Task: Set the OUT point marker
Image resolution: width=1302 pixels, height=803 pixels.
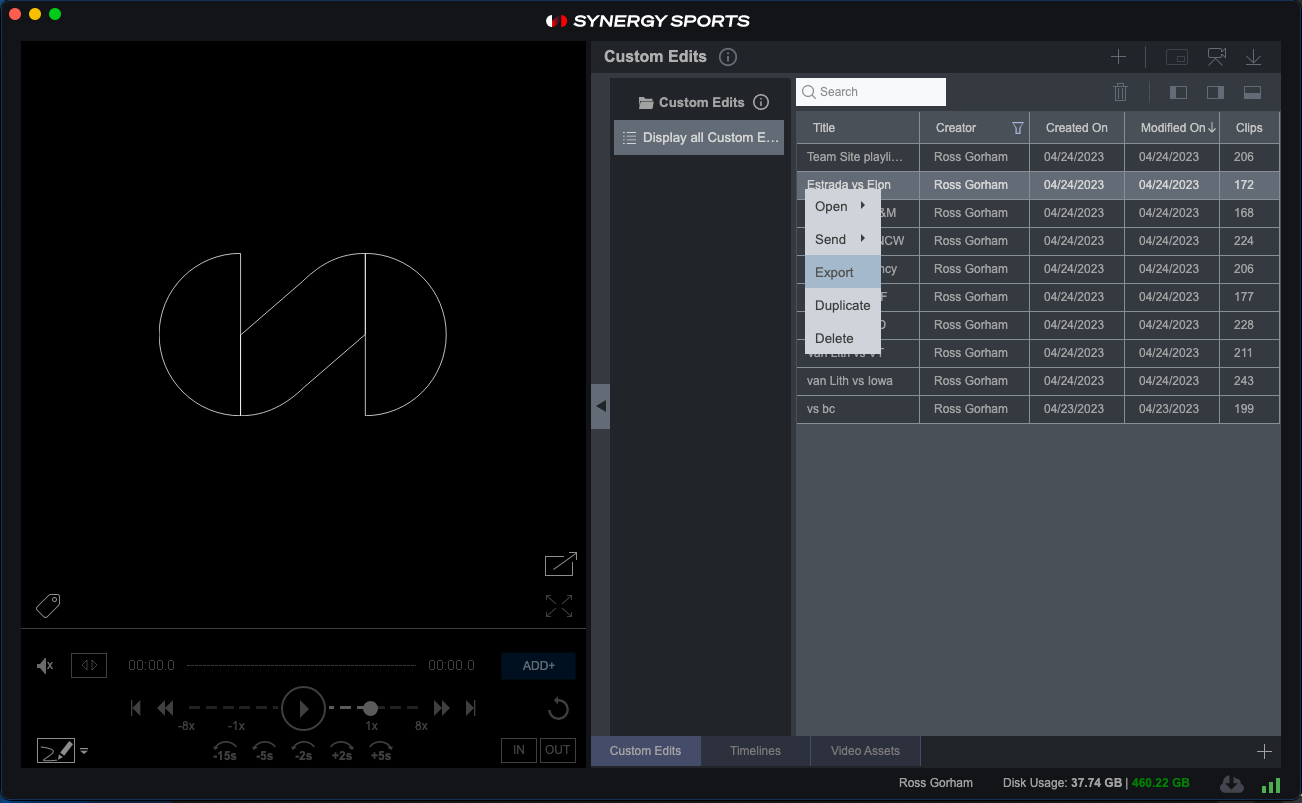Action: 558,750
